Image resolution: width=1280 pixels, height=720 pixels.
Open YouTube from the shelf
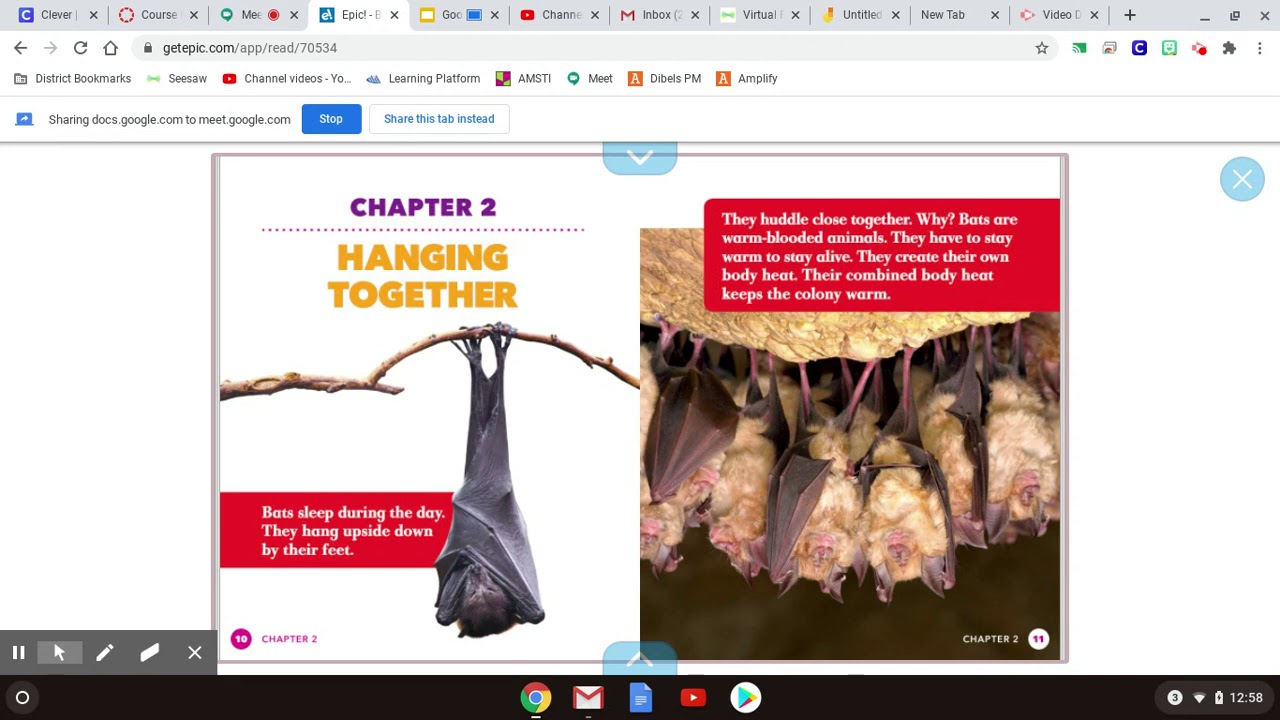[x=693, y=698]
